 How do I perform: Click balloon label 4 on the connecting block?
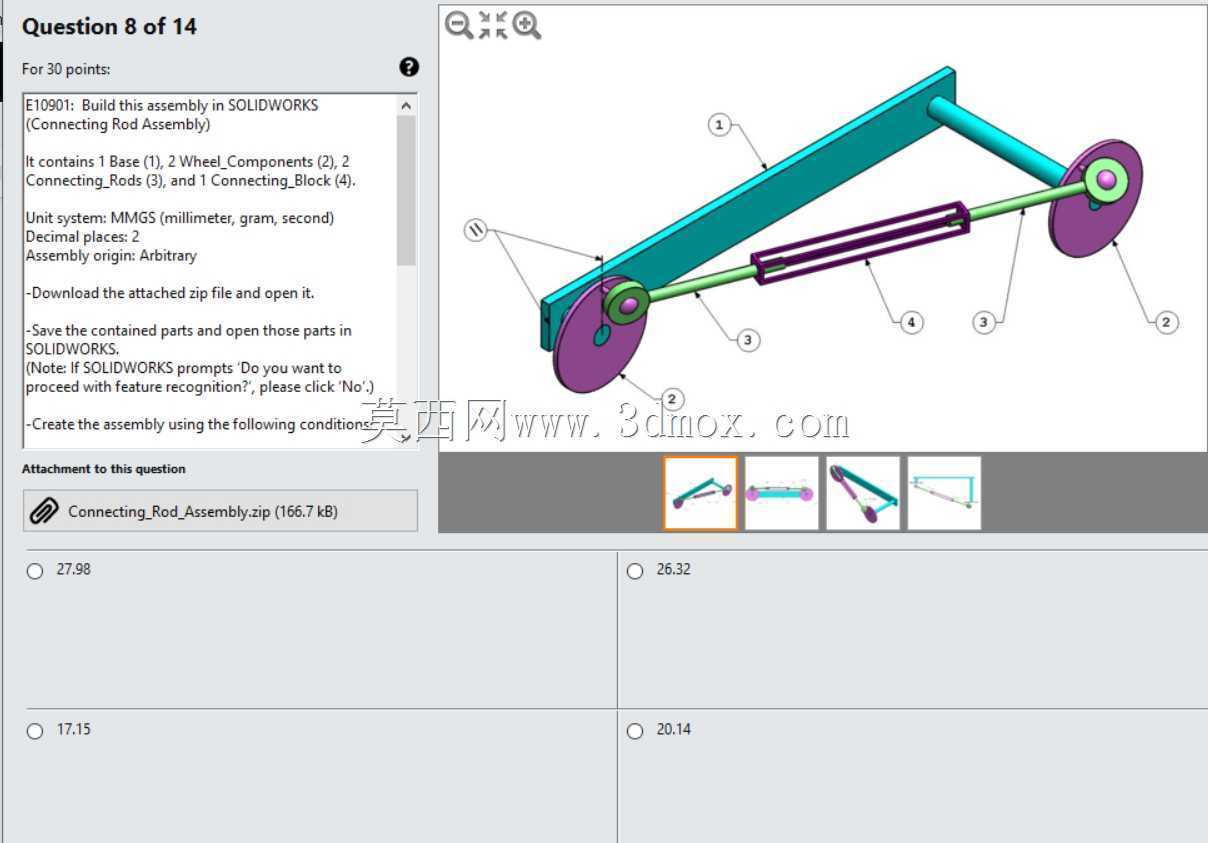point(910,322)
